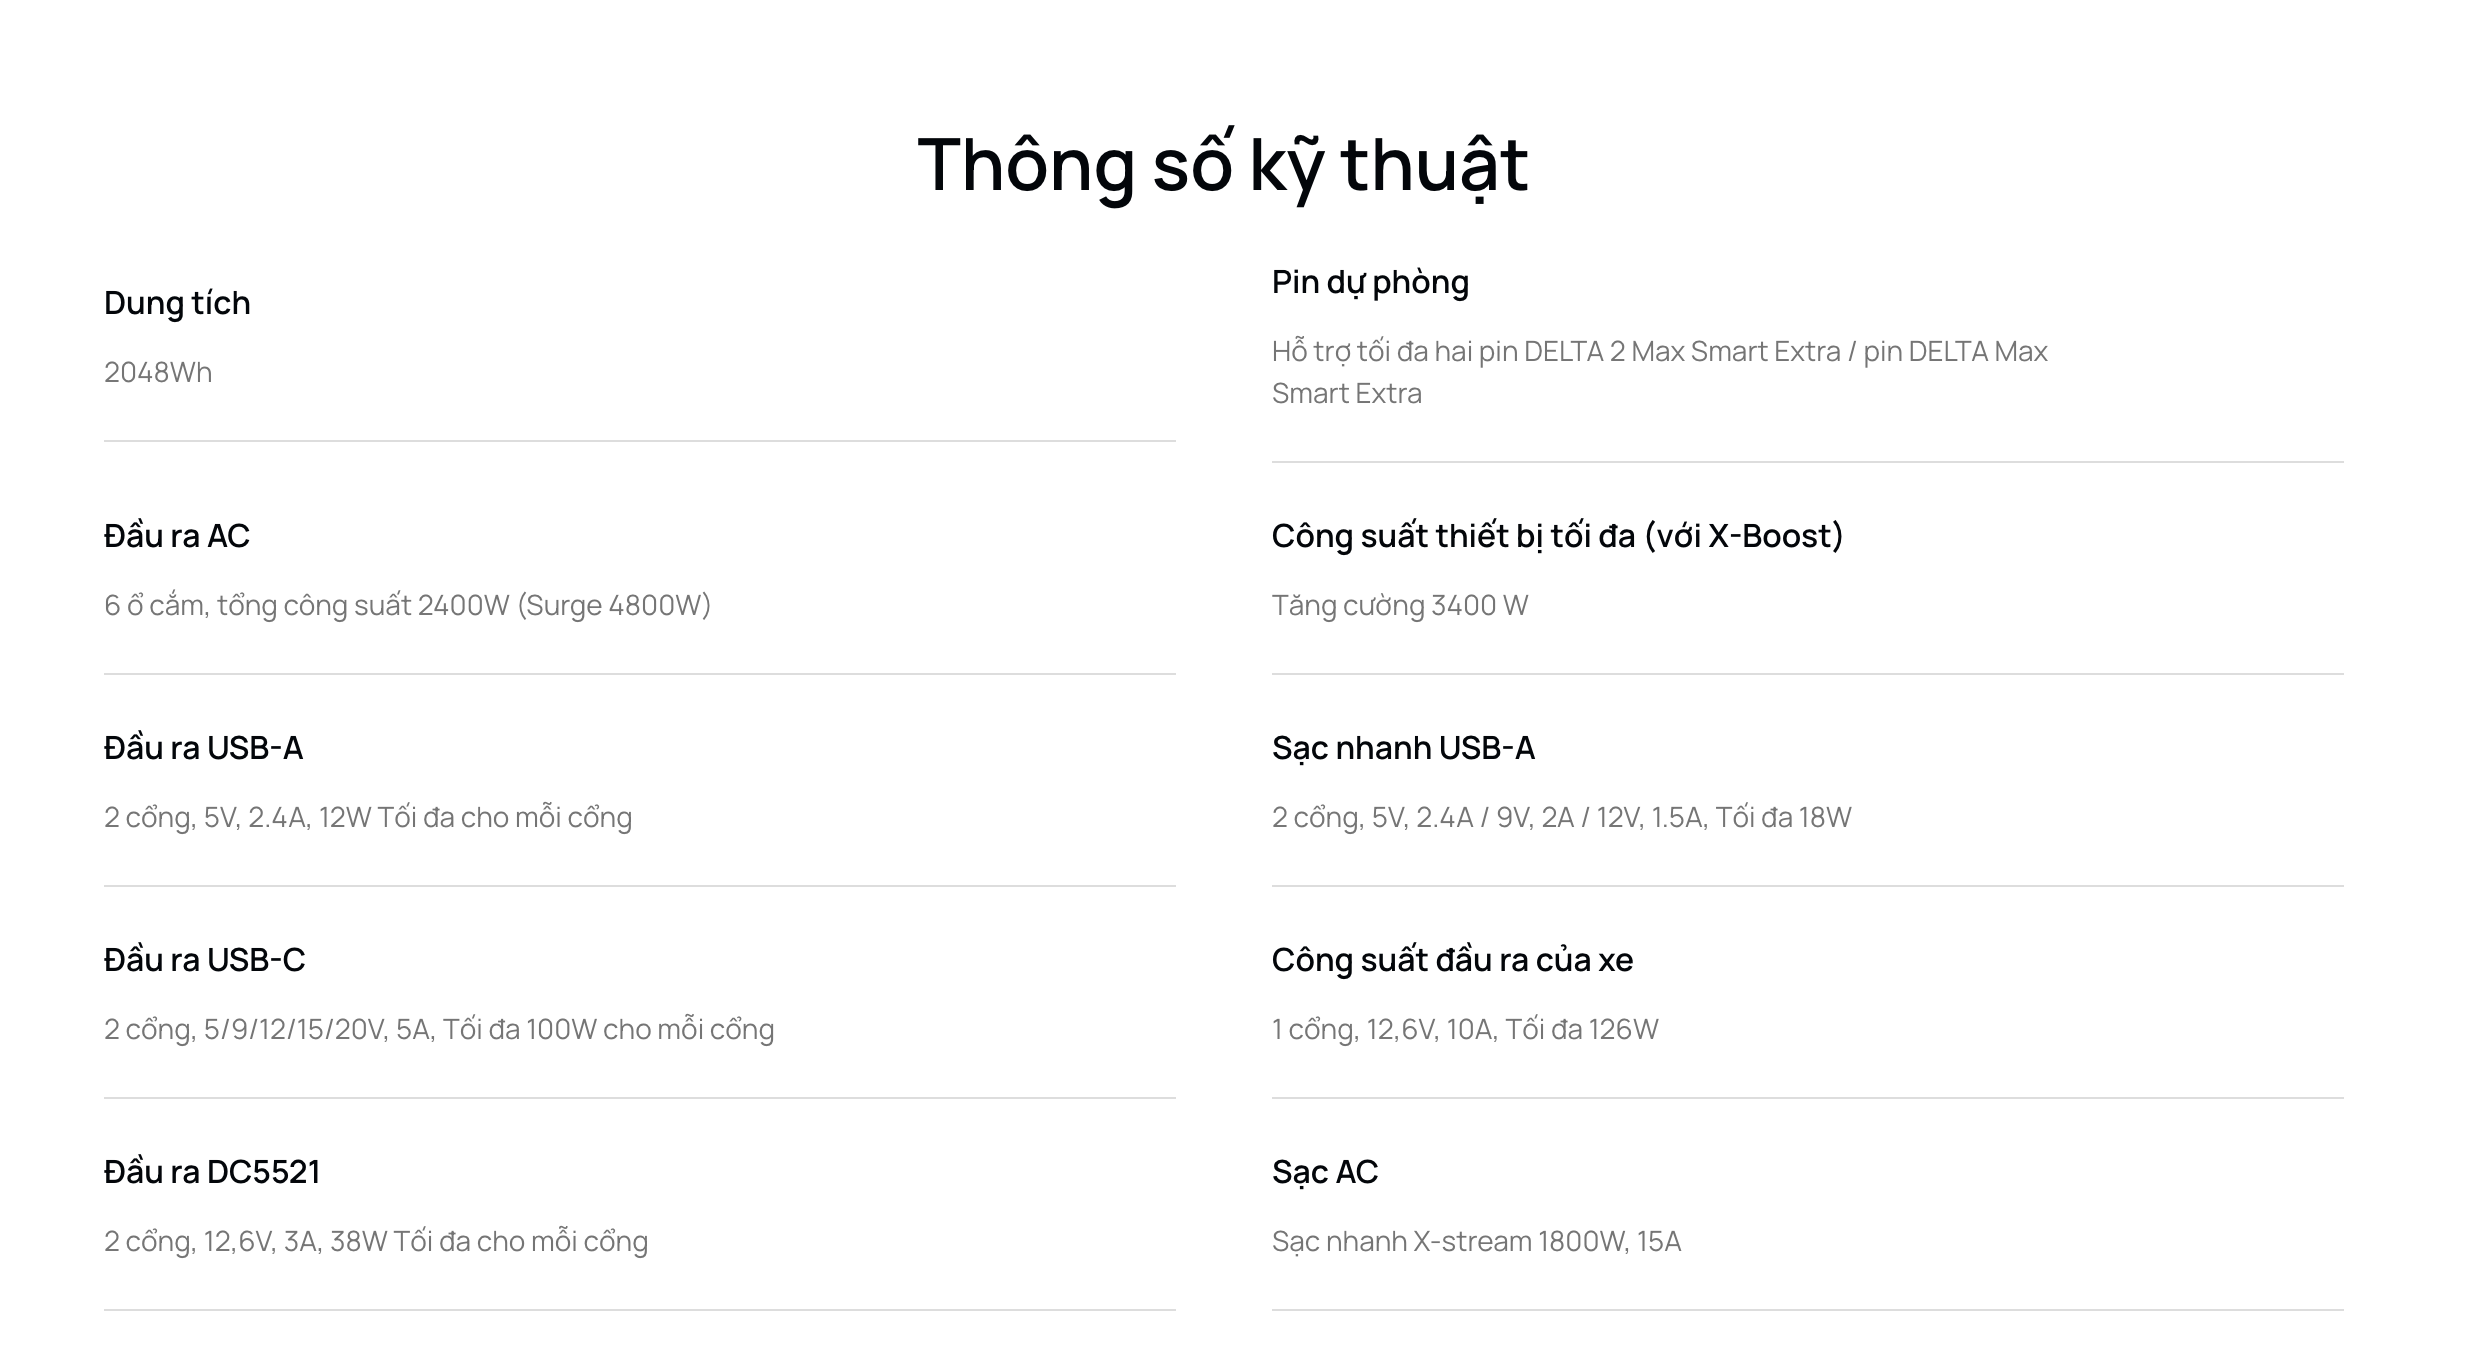Click the "Dung tích" spec label

pos(177,303)
